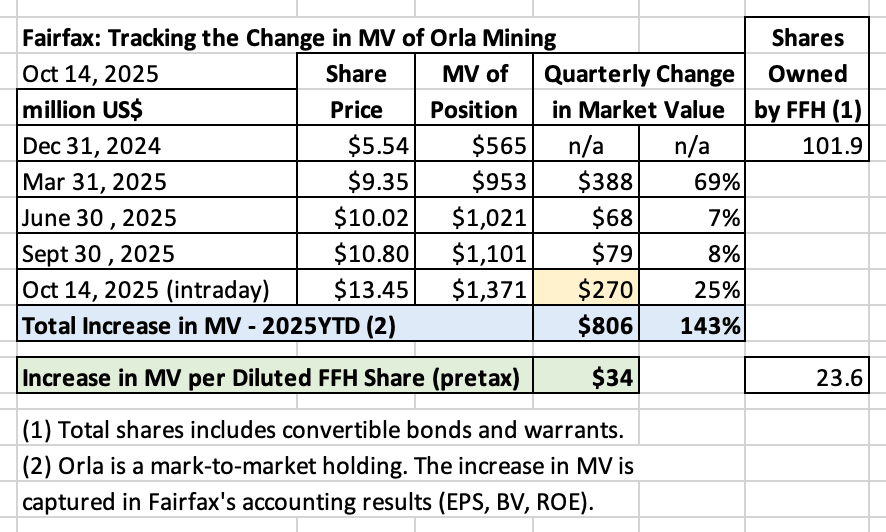Click the 101.9 shares owned cell
The image size is (886, 532).
tap(807, 146)
